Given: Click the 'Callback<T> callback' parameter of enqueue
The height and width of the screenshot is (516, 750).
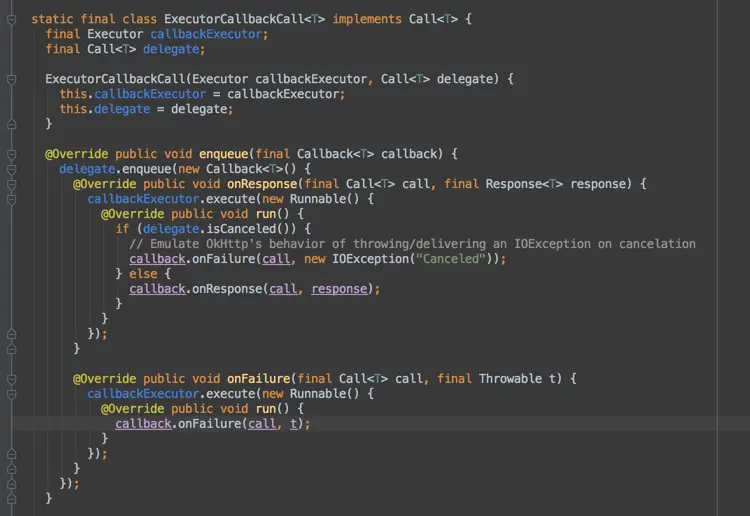Looking at the screenshot, I should [367, 154].
